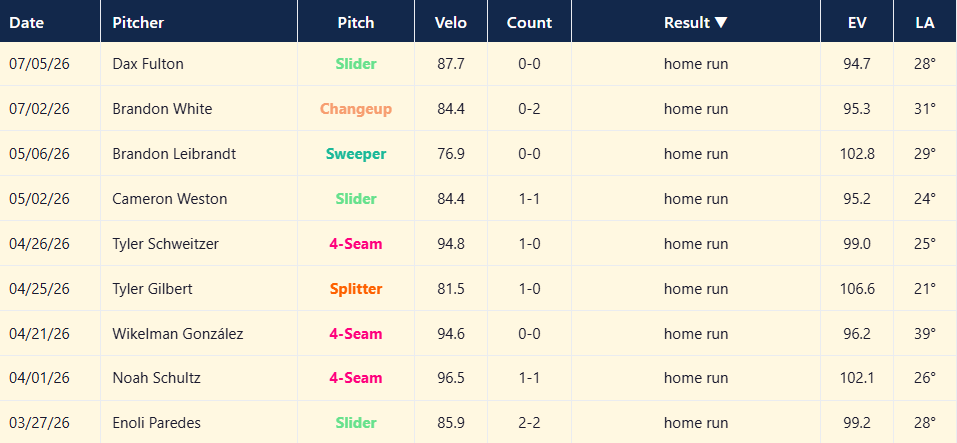
Task: Sort table by EV column header
Action: pyautogui.click(x=856, y=23)
